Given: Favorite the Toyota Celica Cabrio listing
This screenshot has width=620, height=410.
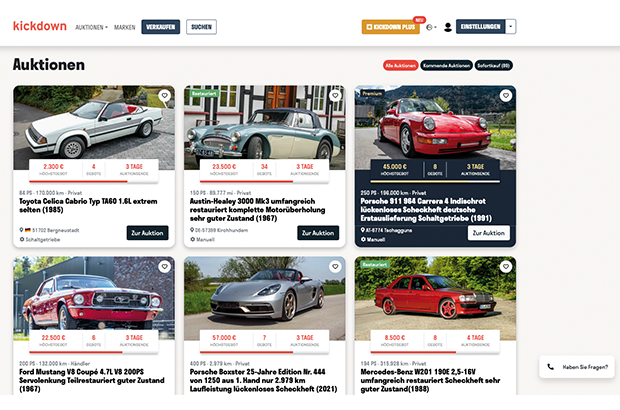Looking at the screenshot, I should 164,95.
